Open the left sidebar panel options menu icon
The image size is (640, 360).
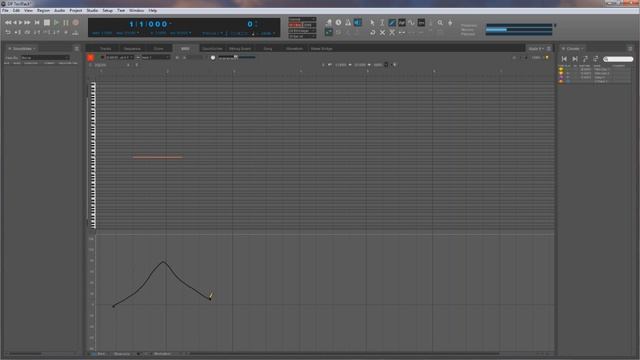[x=77, y=49]
